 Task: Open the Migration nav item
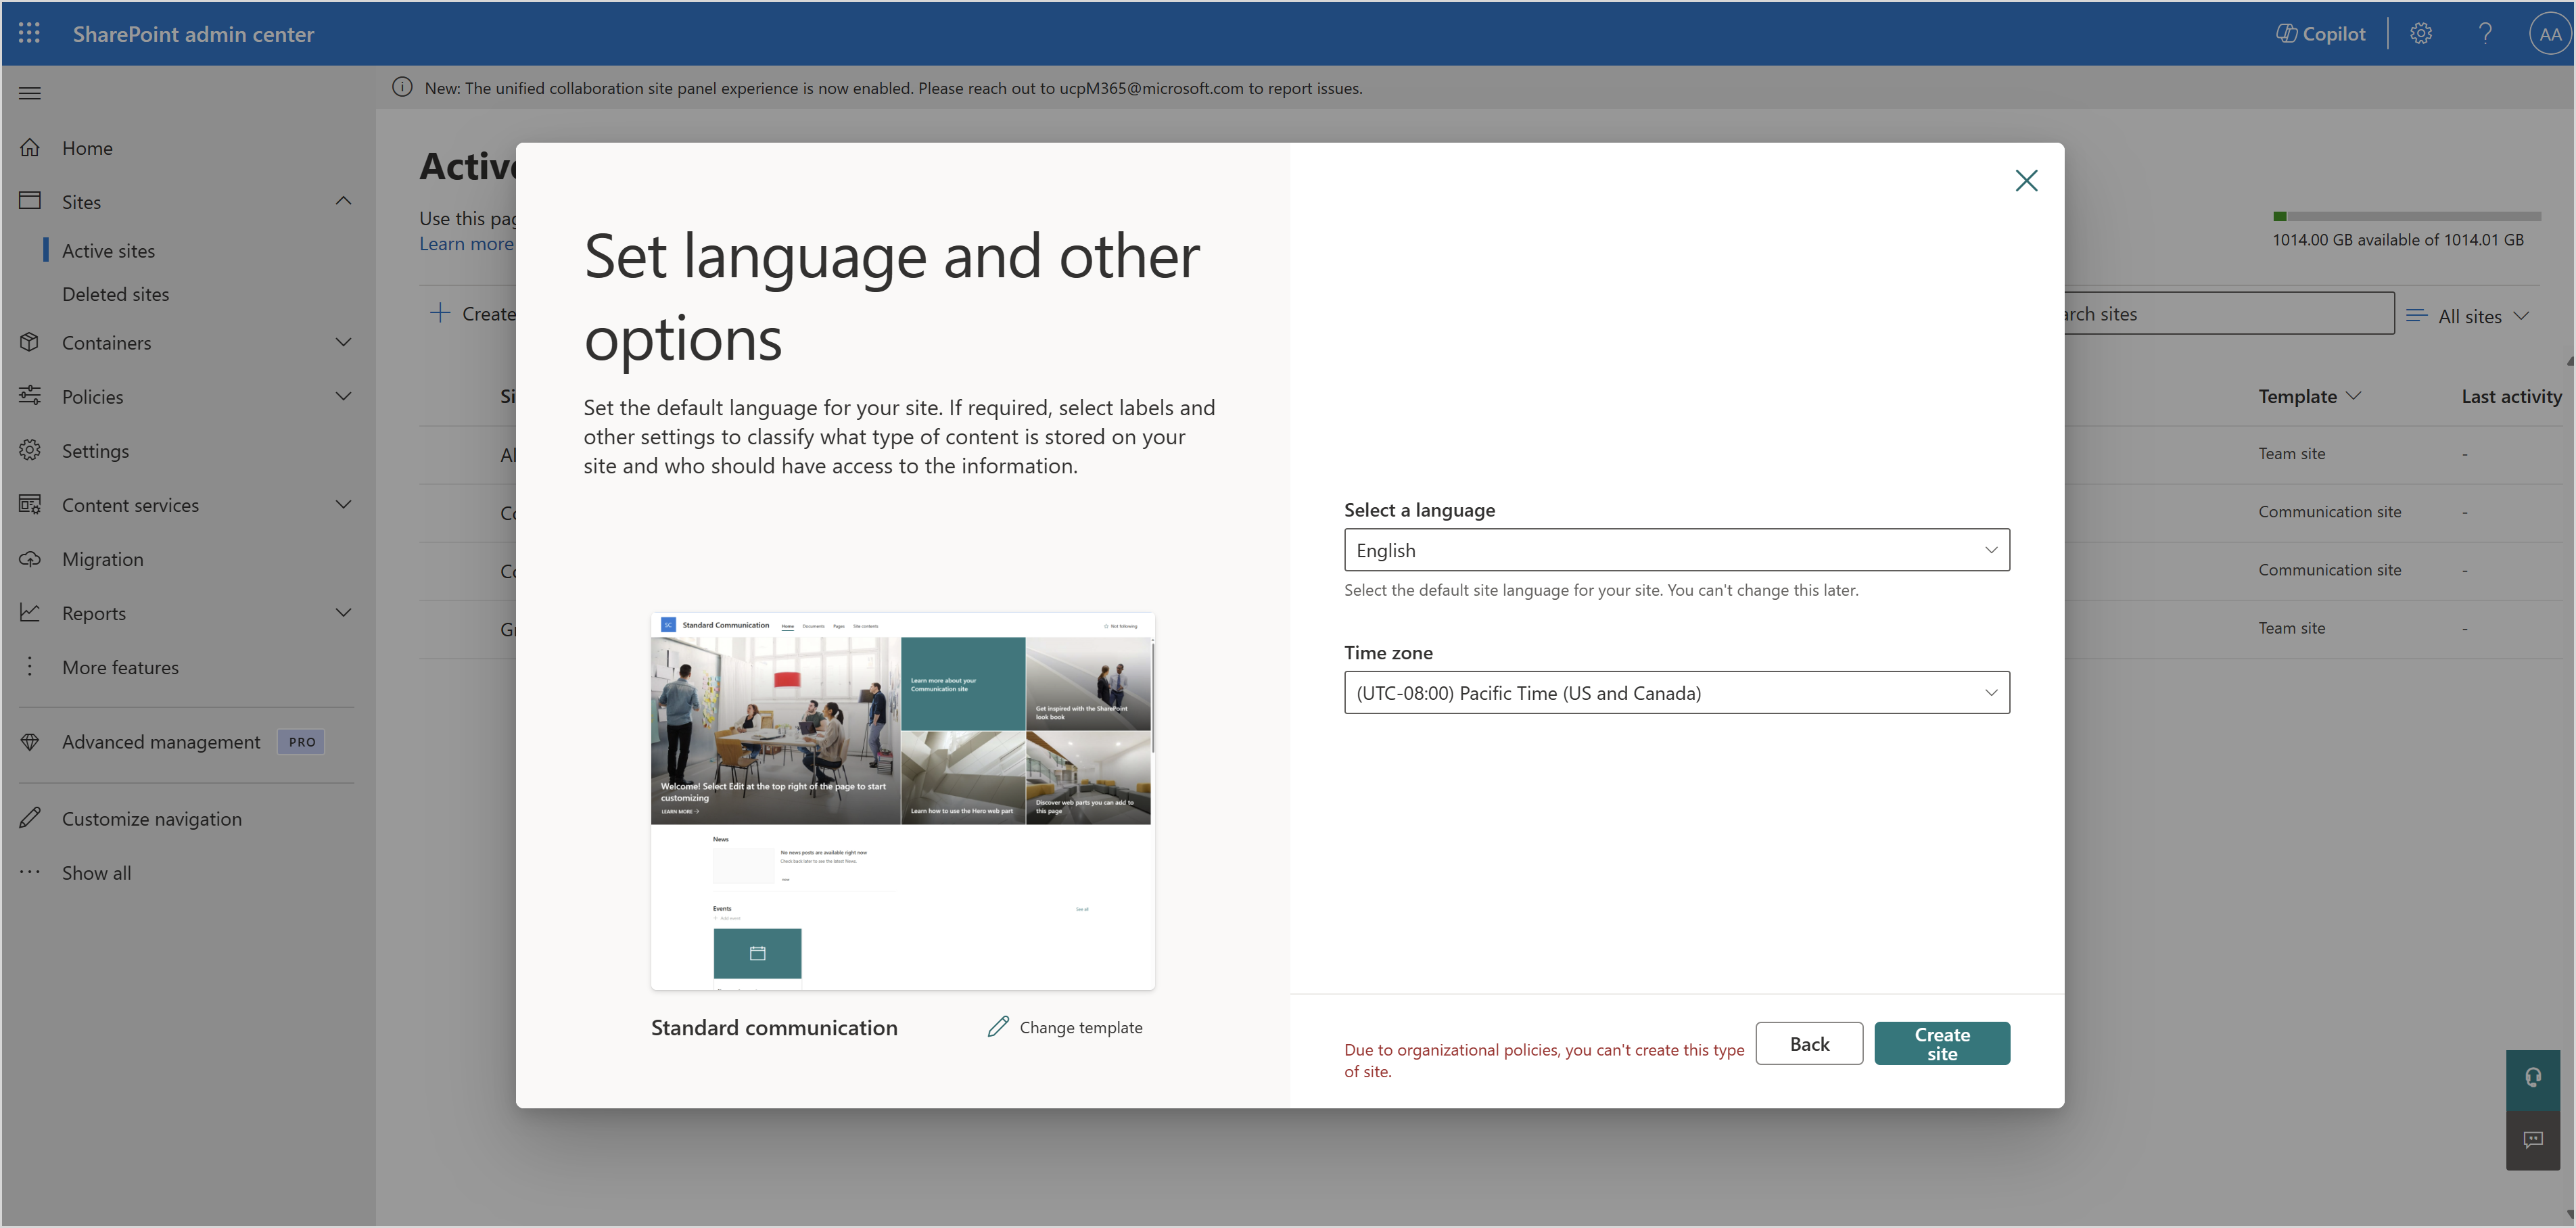click(x=102, y=559)
